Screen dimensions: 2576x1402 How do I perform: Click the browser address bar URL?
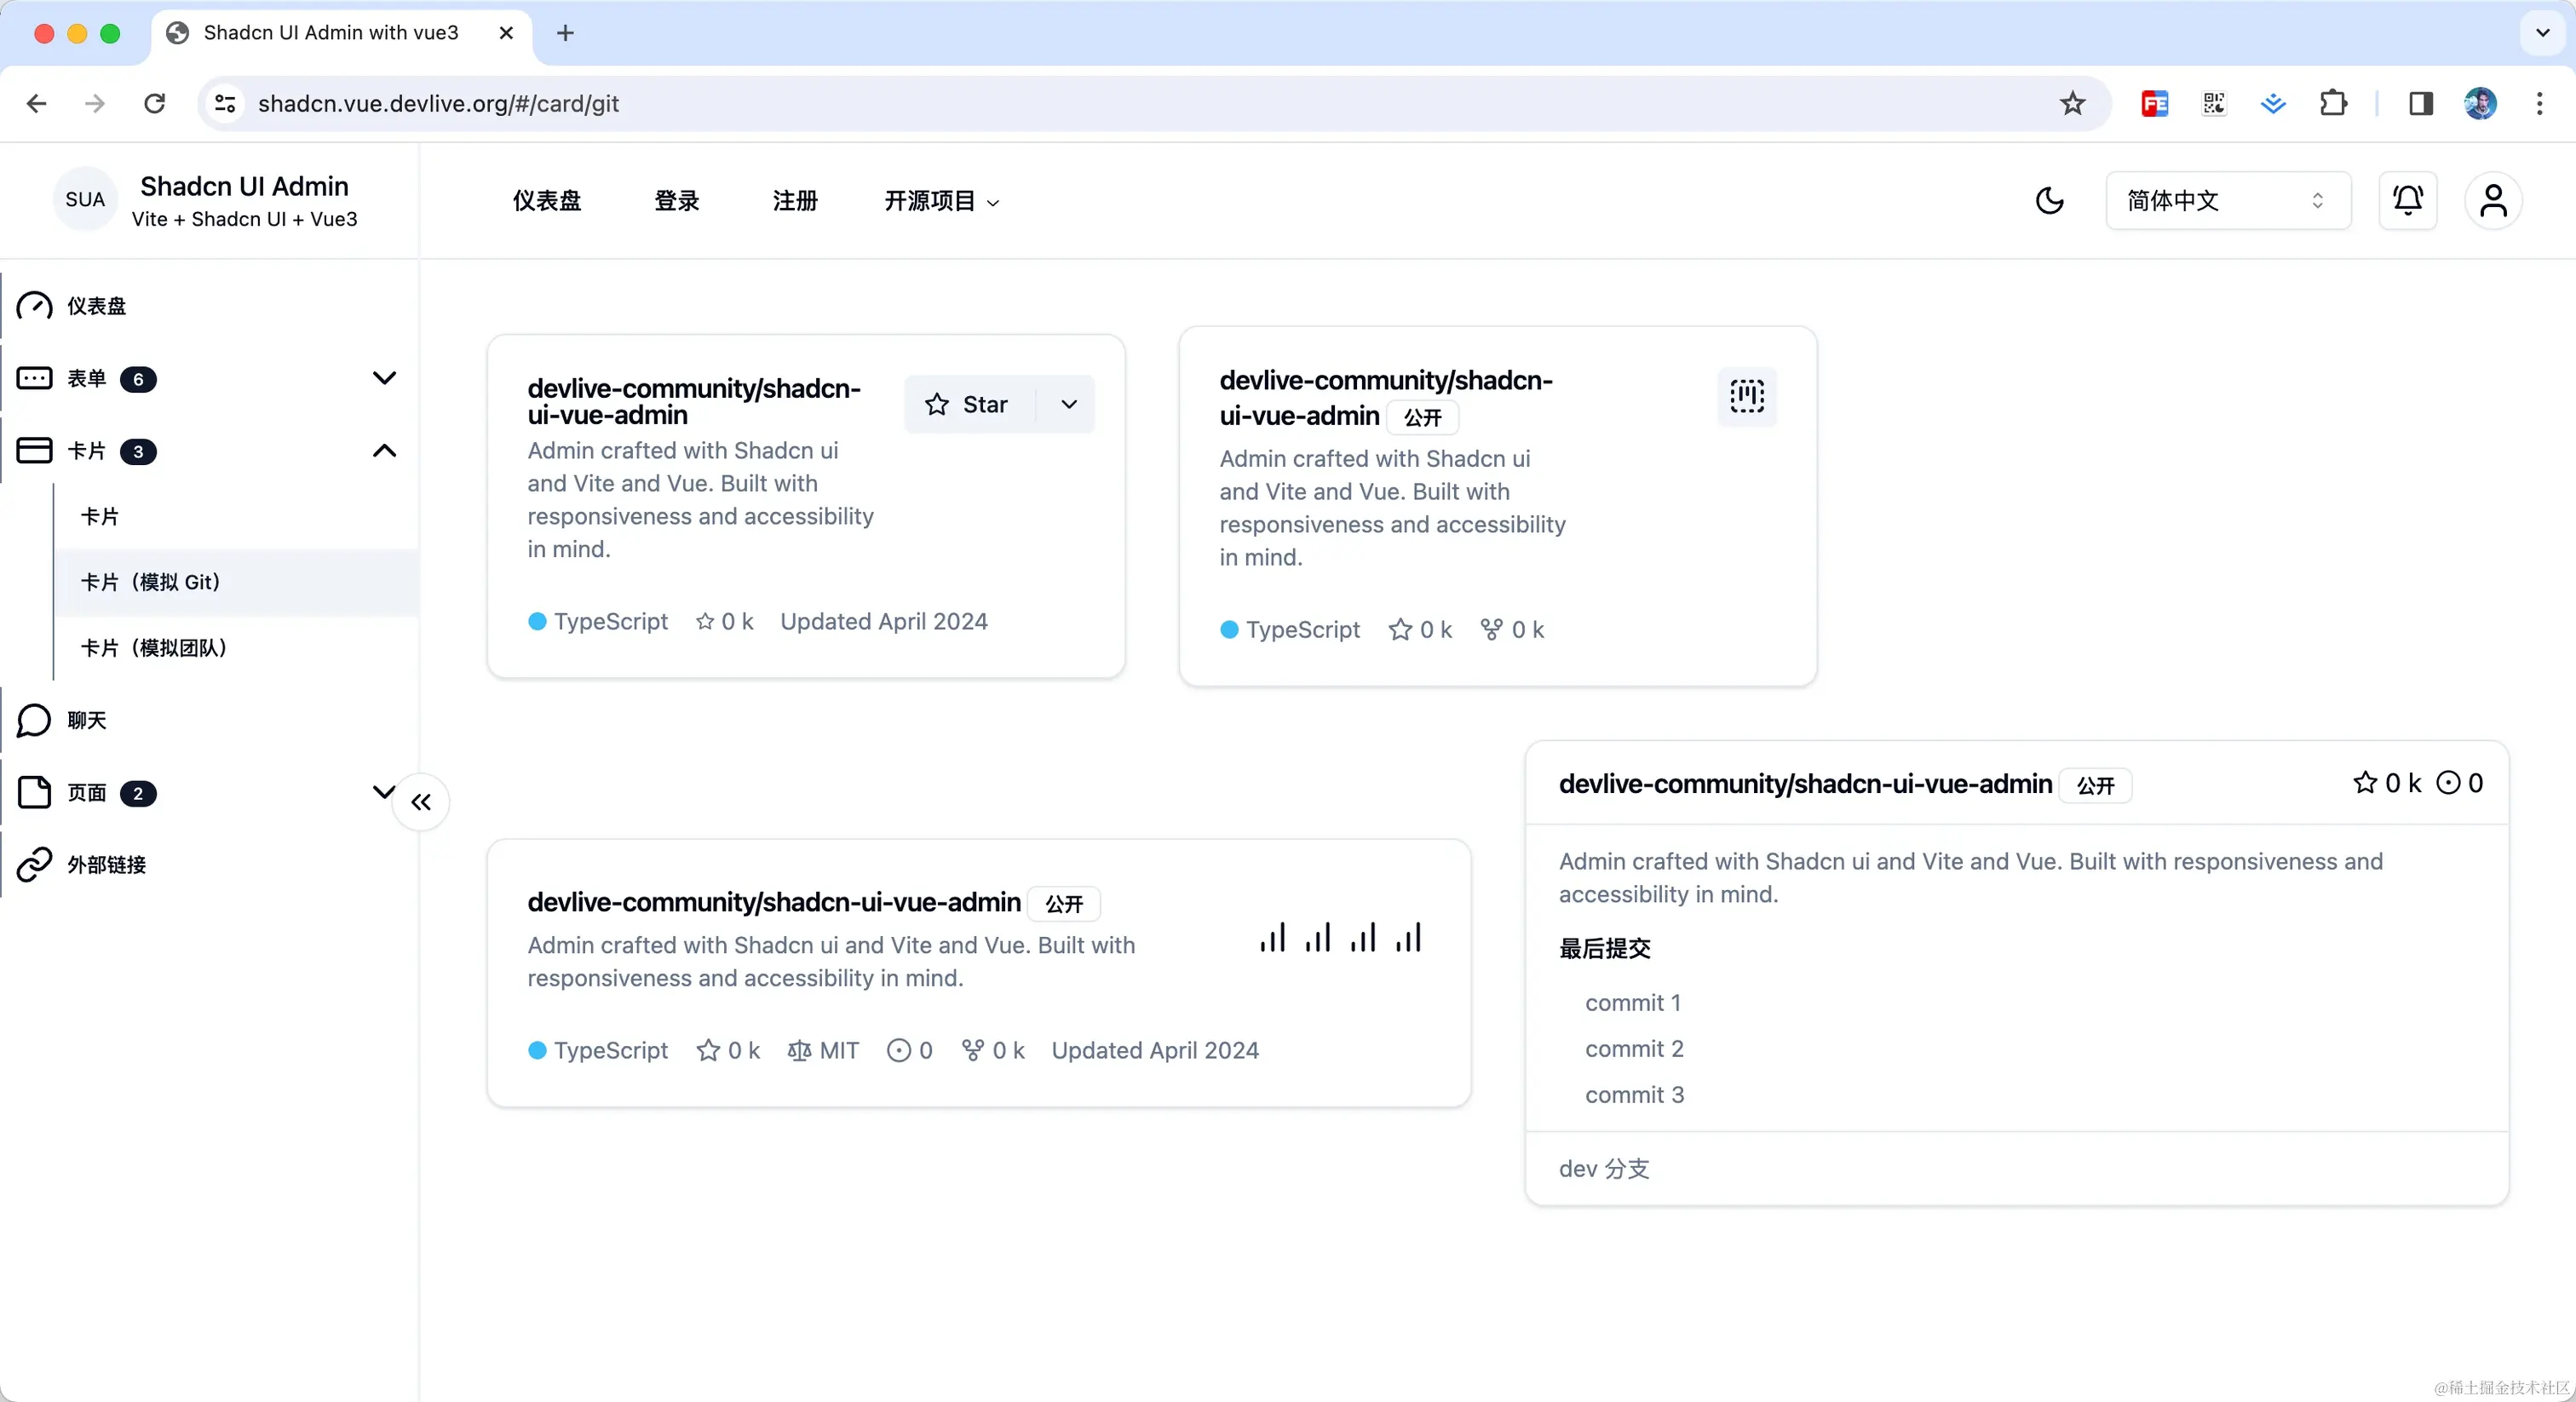438,103
